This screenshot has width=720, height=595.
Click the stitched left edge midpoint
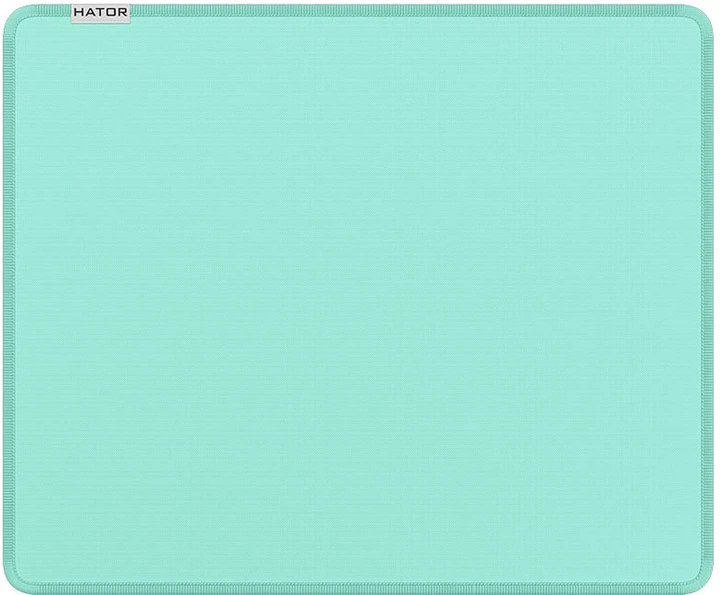pyautogui.click(x=6, y=300)
